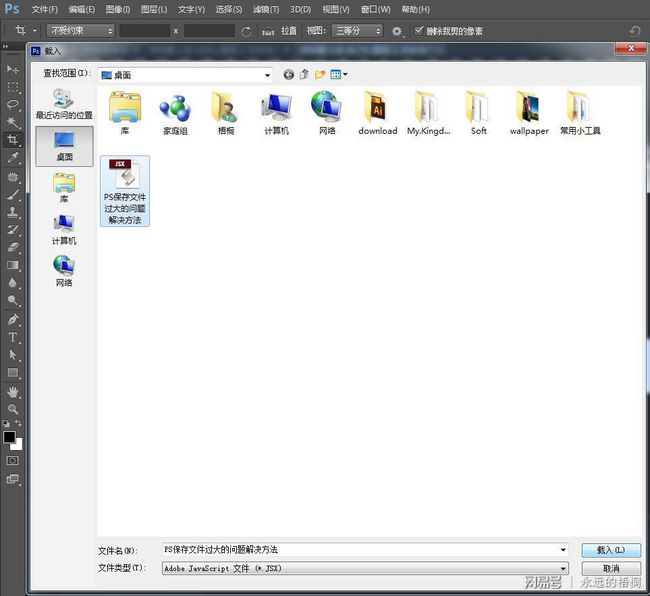This screenshot has height=596, width=650.
Task: Create a new folder in dialog
Action: [x=320, y=75]
